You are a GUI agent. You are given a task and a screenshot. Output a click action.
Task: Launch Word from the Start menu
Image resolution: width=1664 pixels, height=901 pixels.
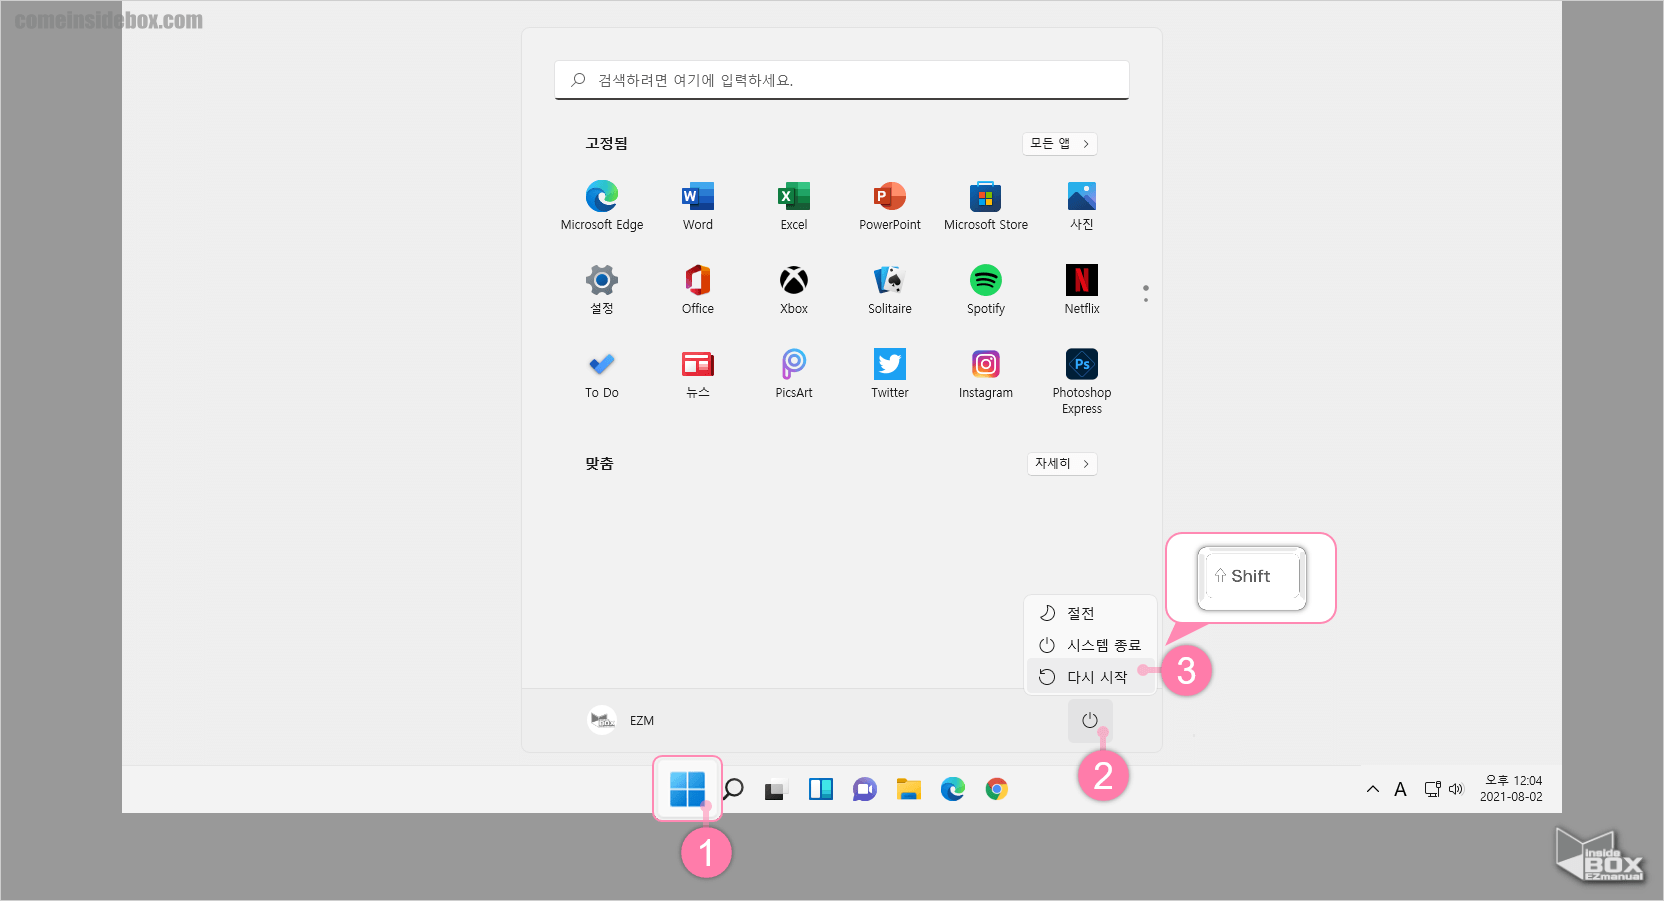pos(698,205)
